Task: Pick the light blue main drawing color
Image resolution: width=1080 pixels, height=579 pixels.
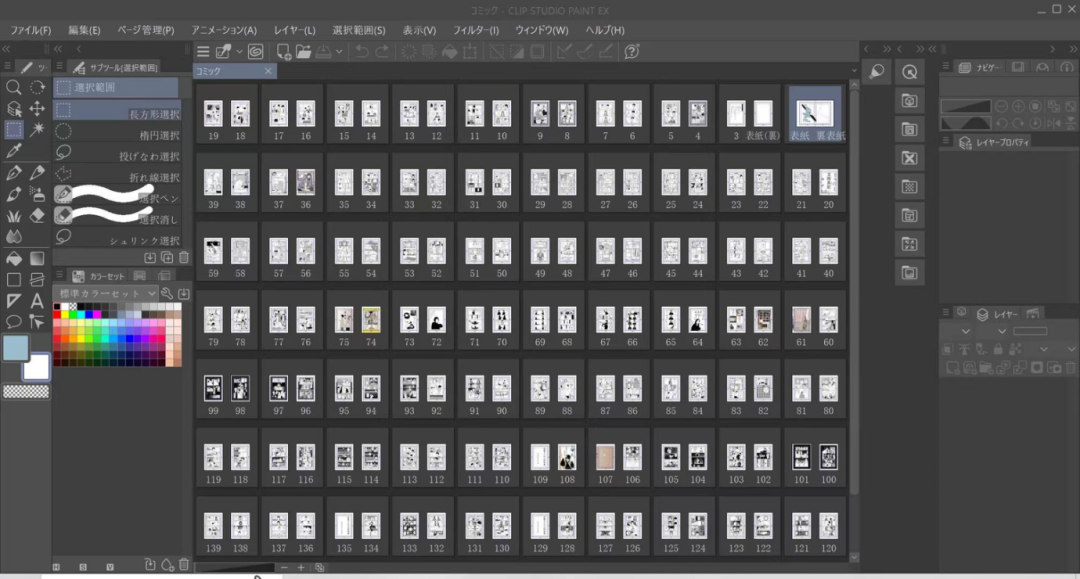Action: coord(16,348)
